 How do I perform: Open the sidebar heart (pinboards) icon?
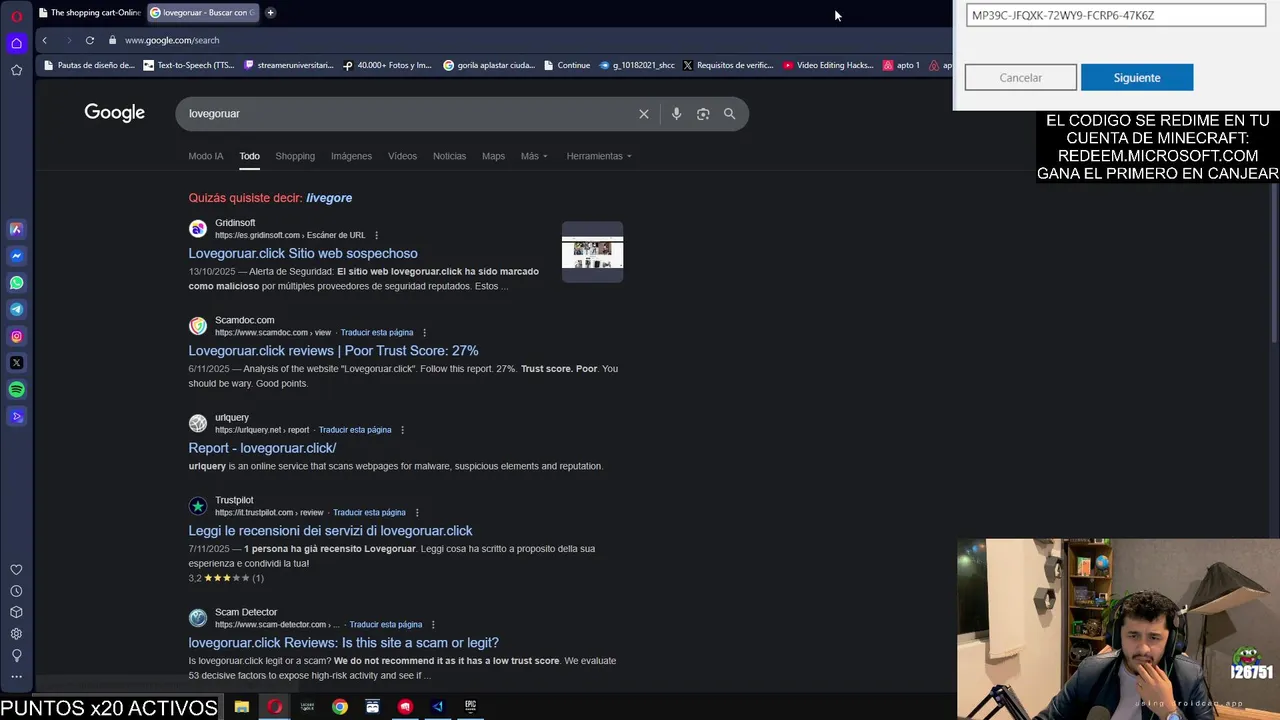pyautogui.click(x=16, y=570)
